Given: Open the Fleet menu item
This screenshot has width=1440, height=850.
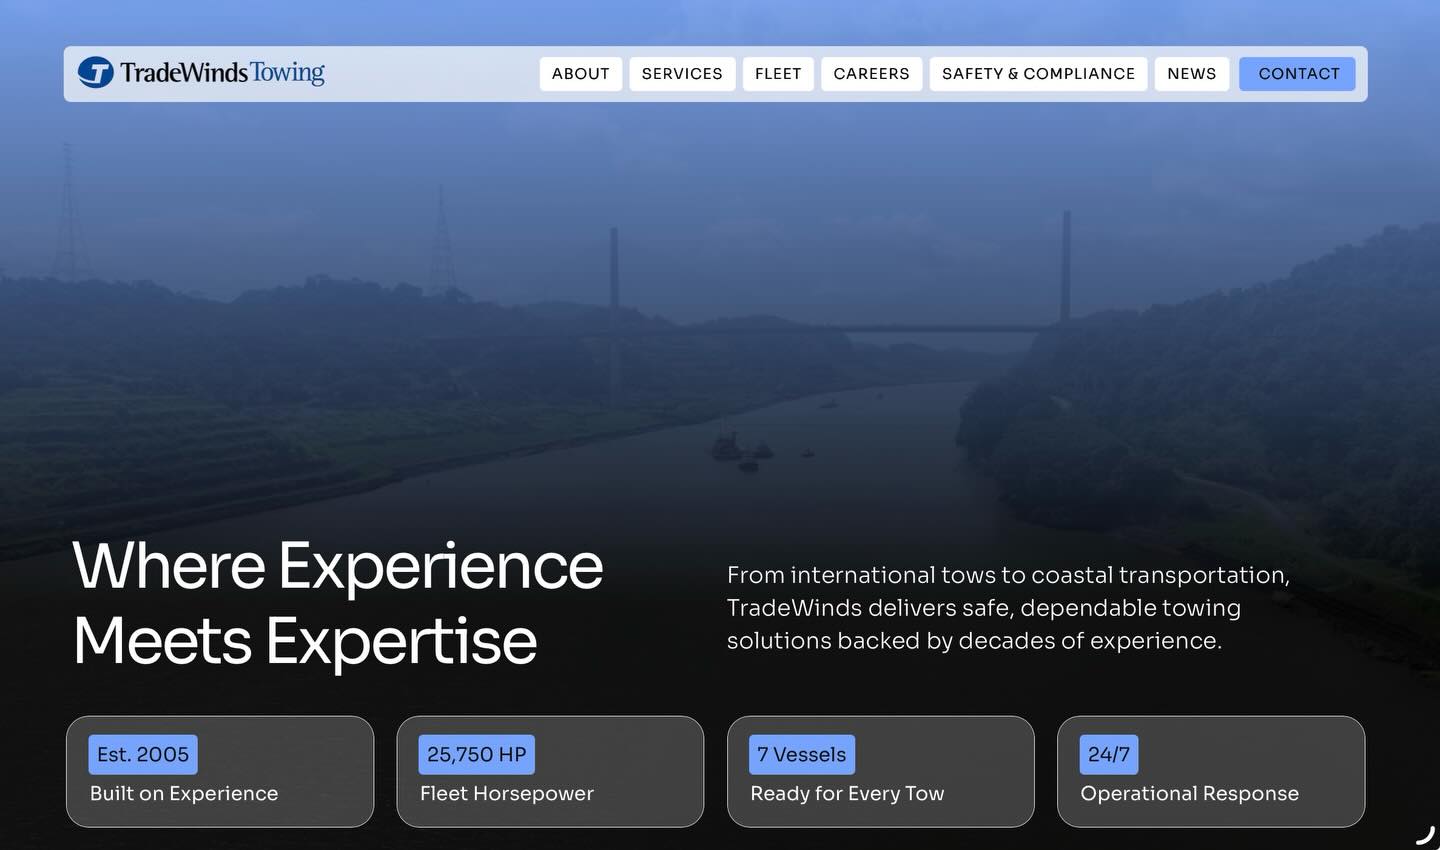Looking at the screenshot, I should (778, 74).
